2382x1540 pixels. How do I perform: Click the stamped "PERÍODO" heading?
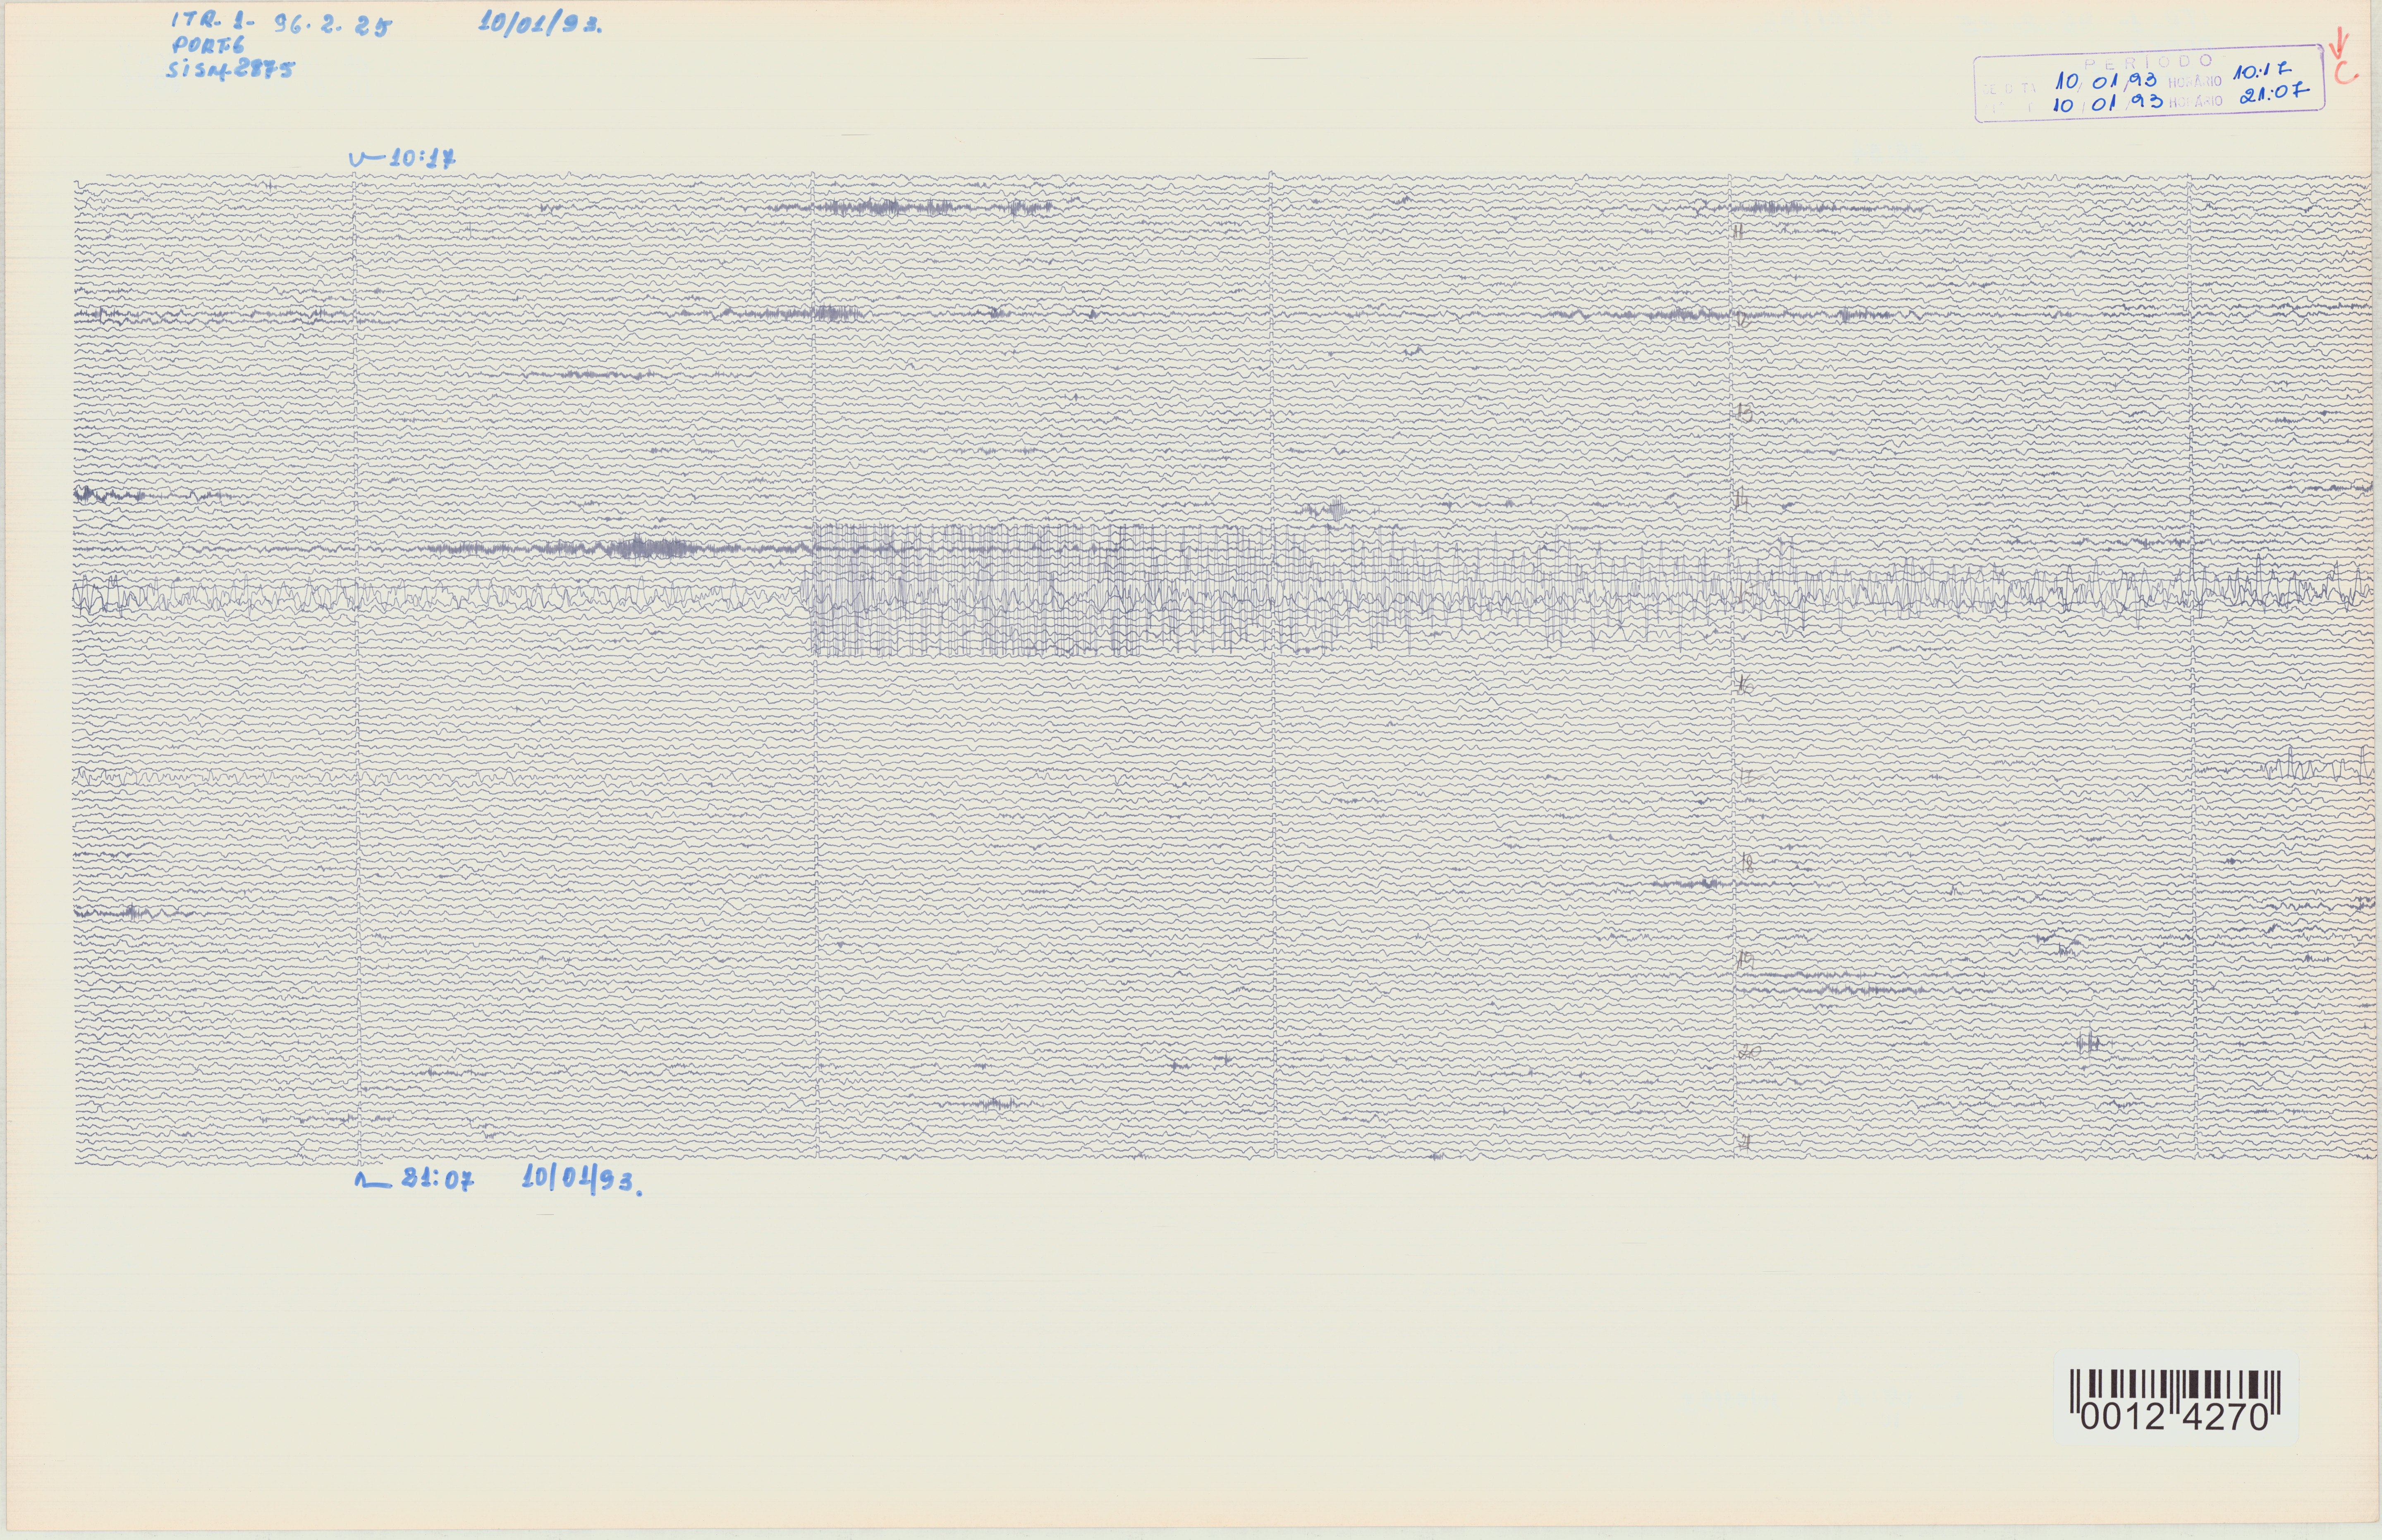2149,62
